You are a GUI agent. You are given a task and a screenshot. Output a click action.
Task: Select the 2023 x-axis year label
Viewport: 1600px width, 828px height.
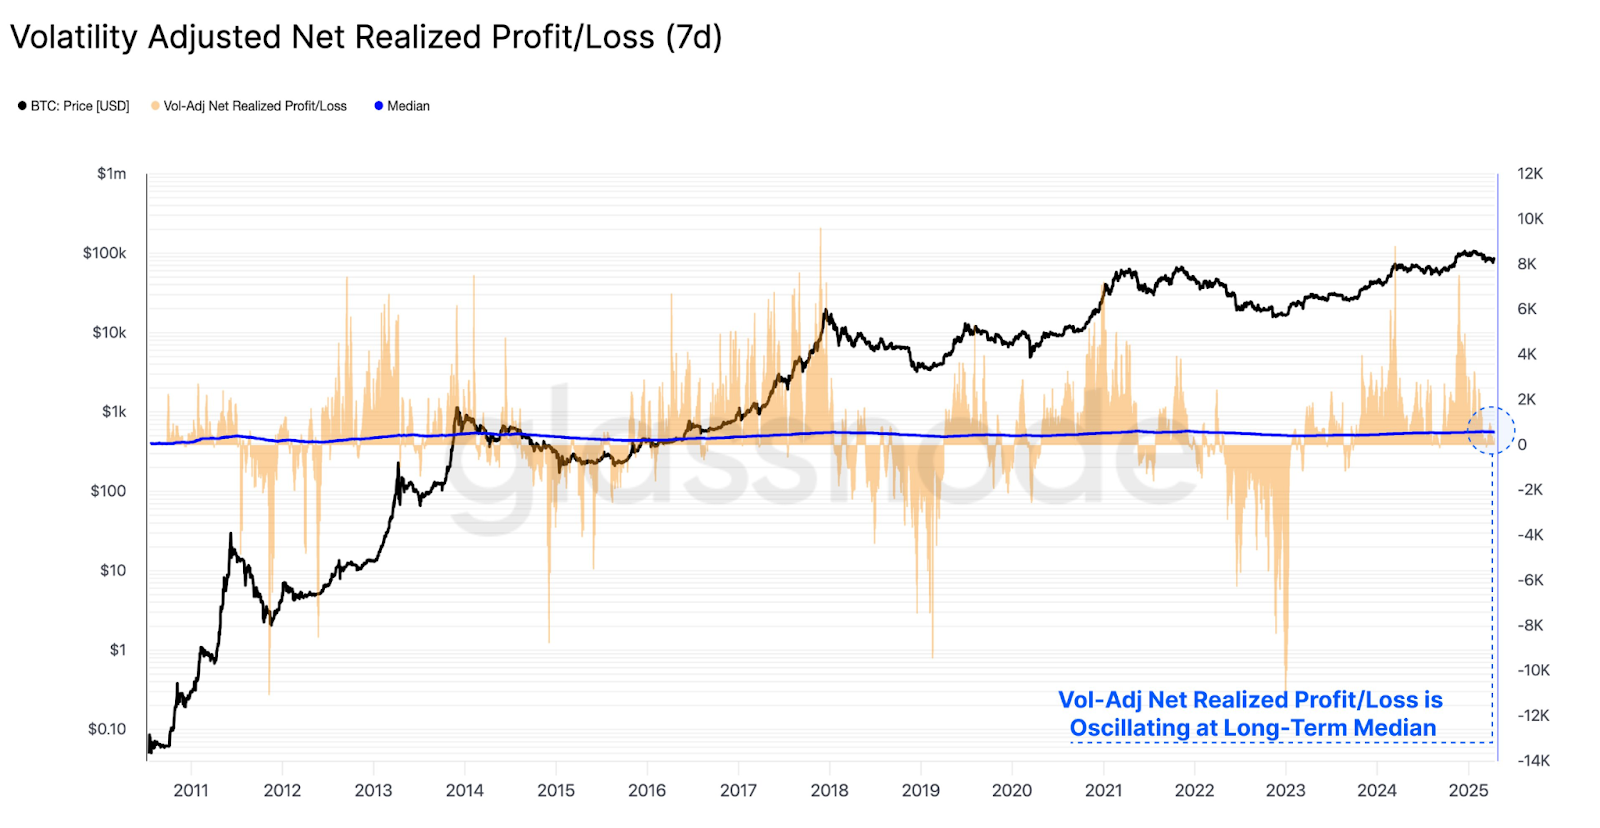[1285, 790]
